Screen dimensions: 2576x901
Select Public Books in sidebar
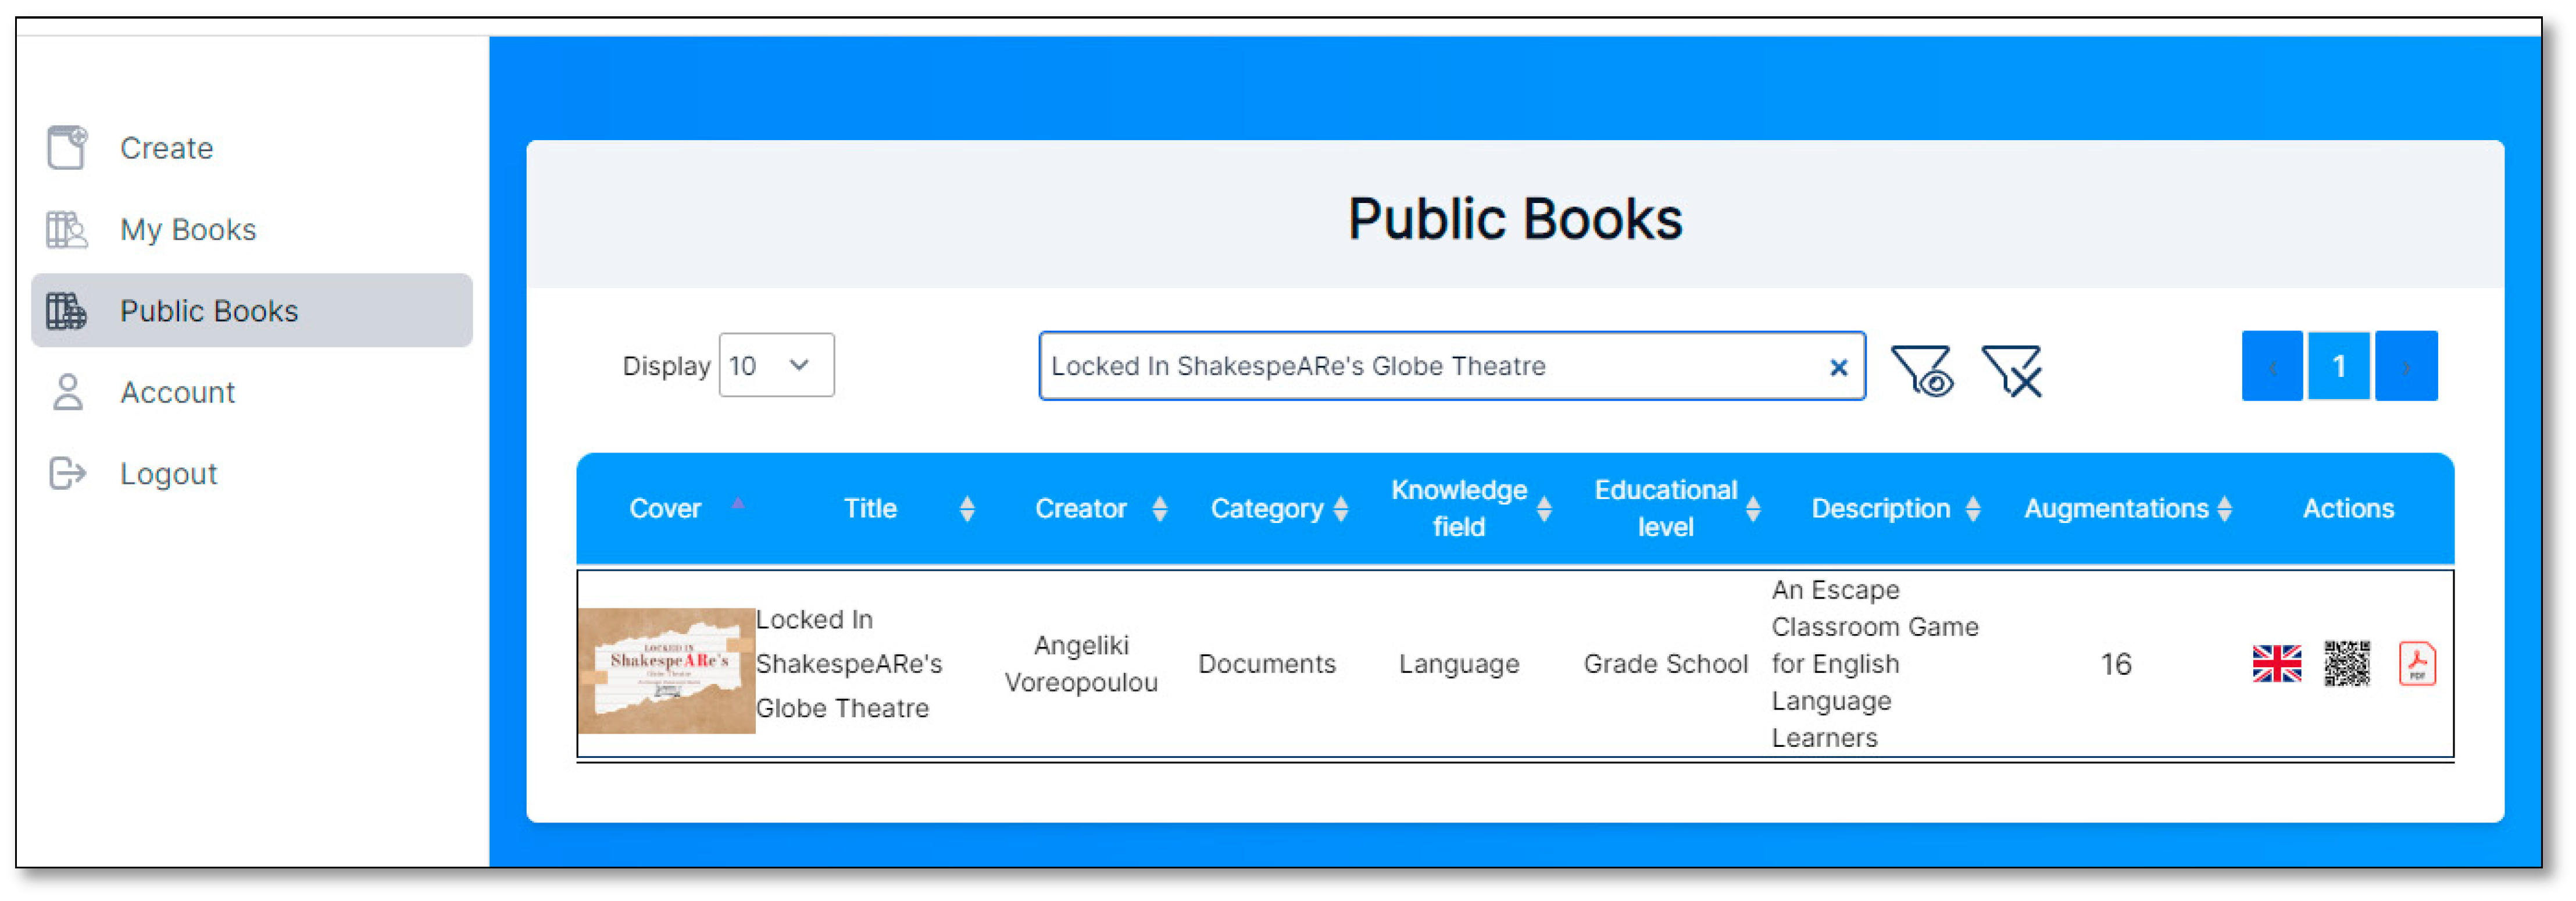(208, 311)
